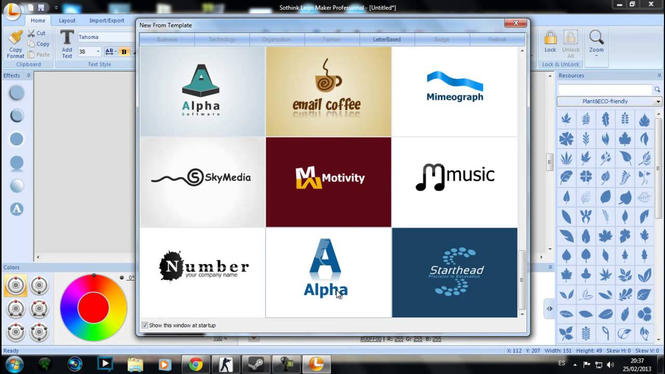Viewport: 665px width, 374px height.
Task: Click the Add Text T icon
Action: [x=67, y=37]
